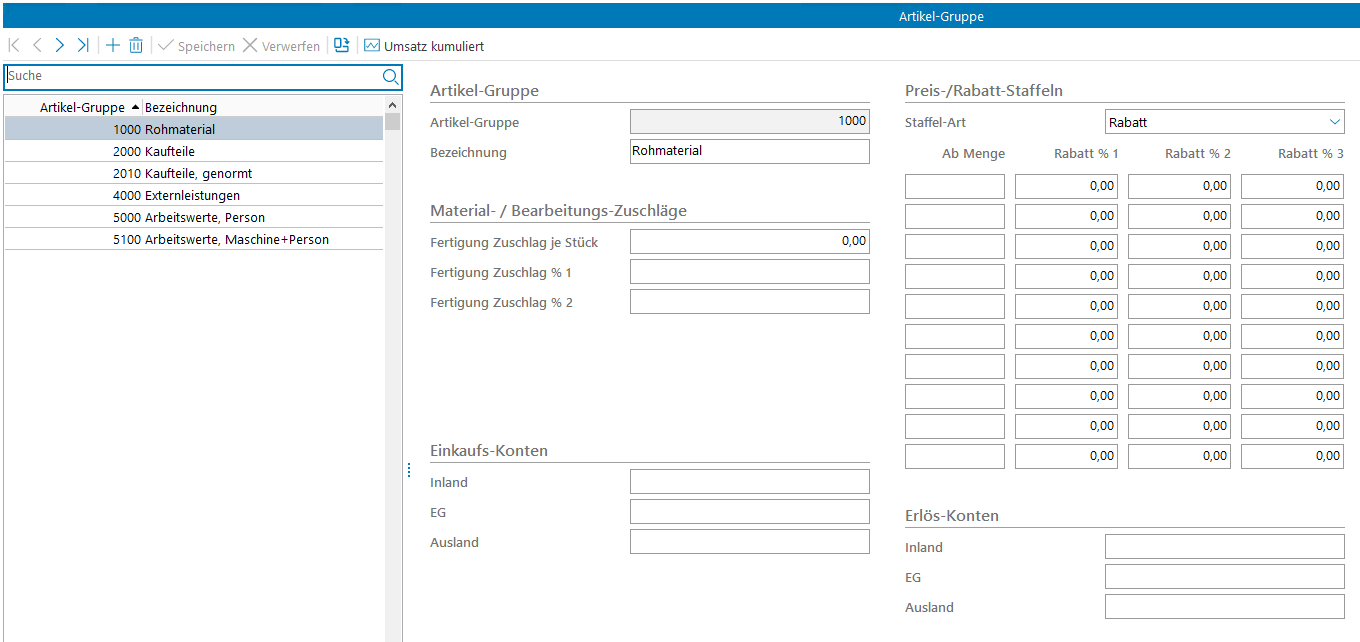Jump to the last record

click(x=83, y=46)
